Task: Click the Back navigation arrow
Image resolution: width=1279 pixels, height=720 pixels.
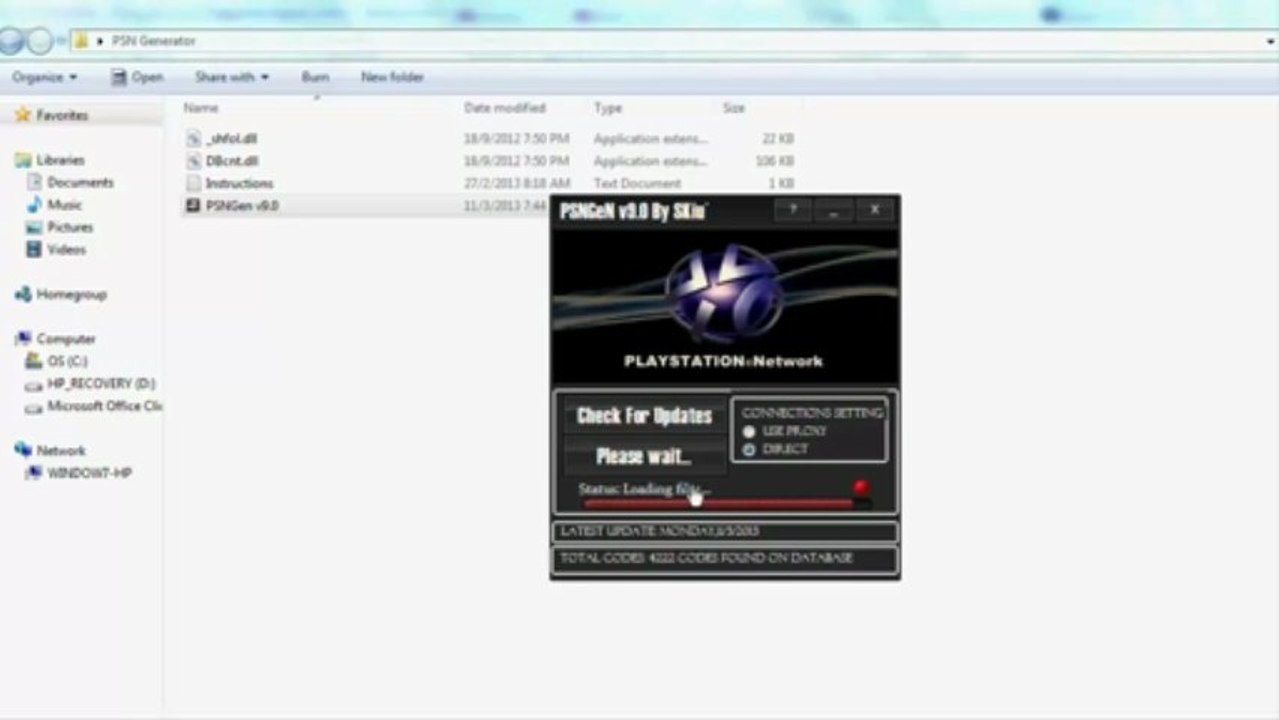Action: [11, 41]
